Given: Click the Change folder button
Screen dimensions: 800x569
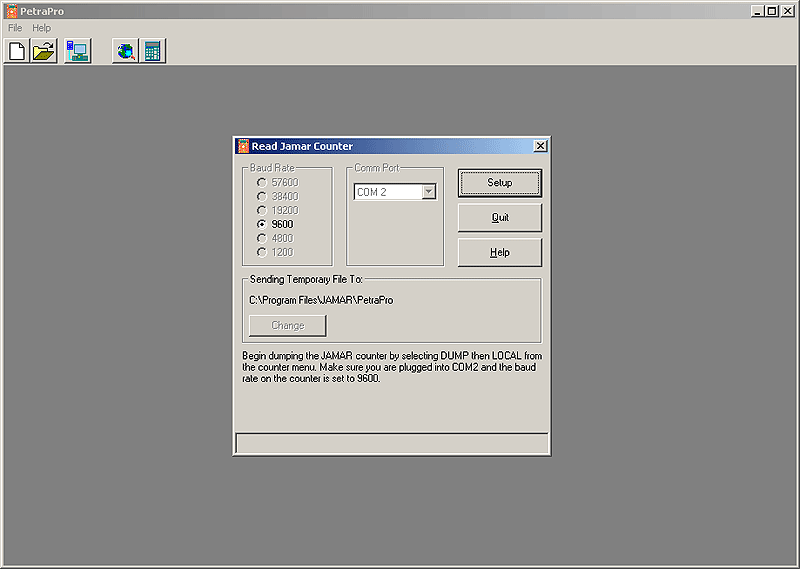Looking at the screenshot, I should [x=288, y=326].
